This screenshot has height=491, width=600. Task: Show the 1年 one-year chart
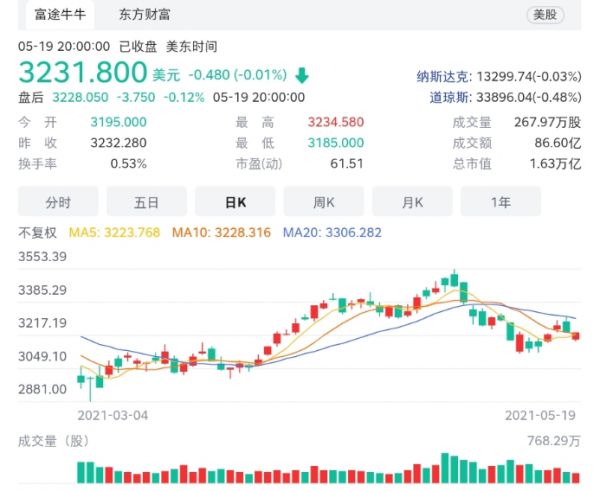tap(500, 202)
